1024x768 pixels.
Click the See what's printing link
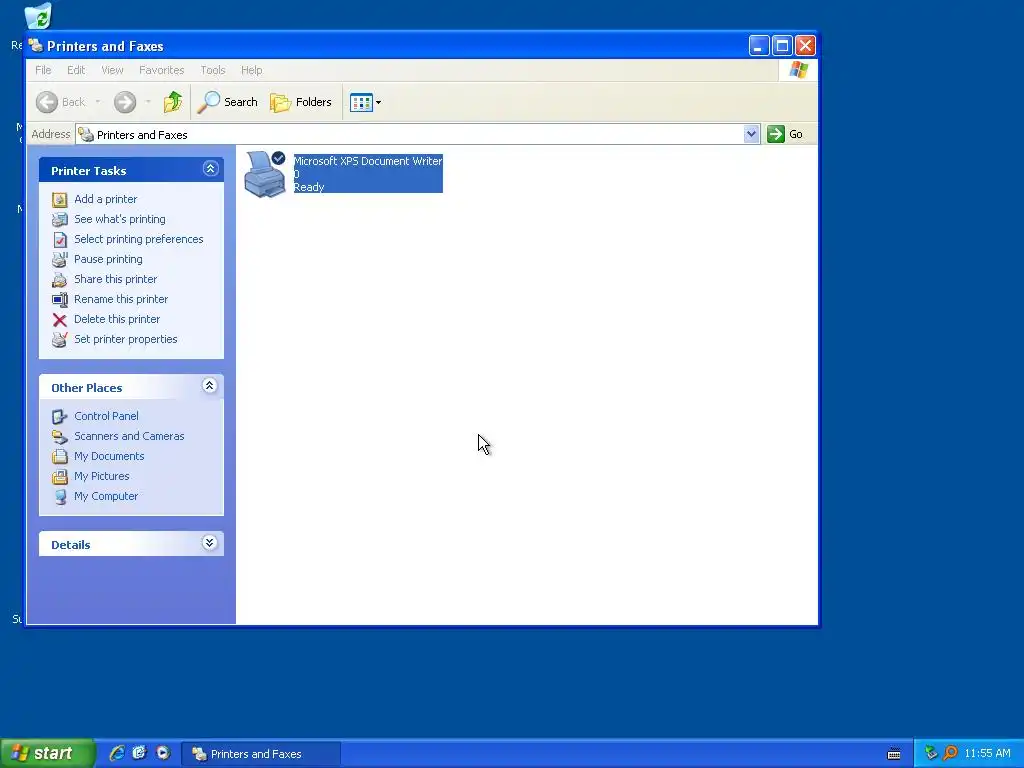pos(120,219)
